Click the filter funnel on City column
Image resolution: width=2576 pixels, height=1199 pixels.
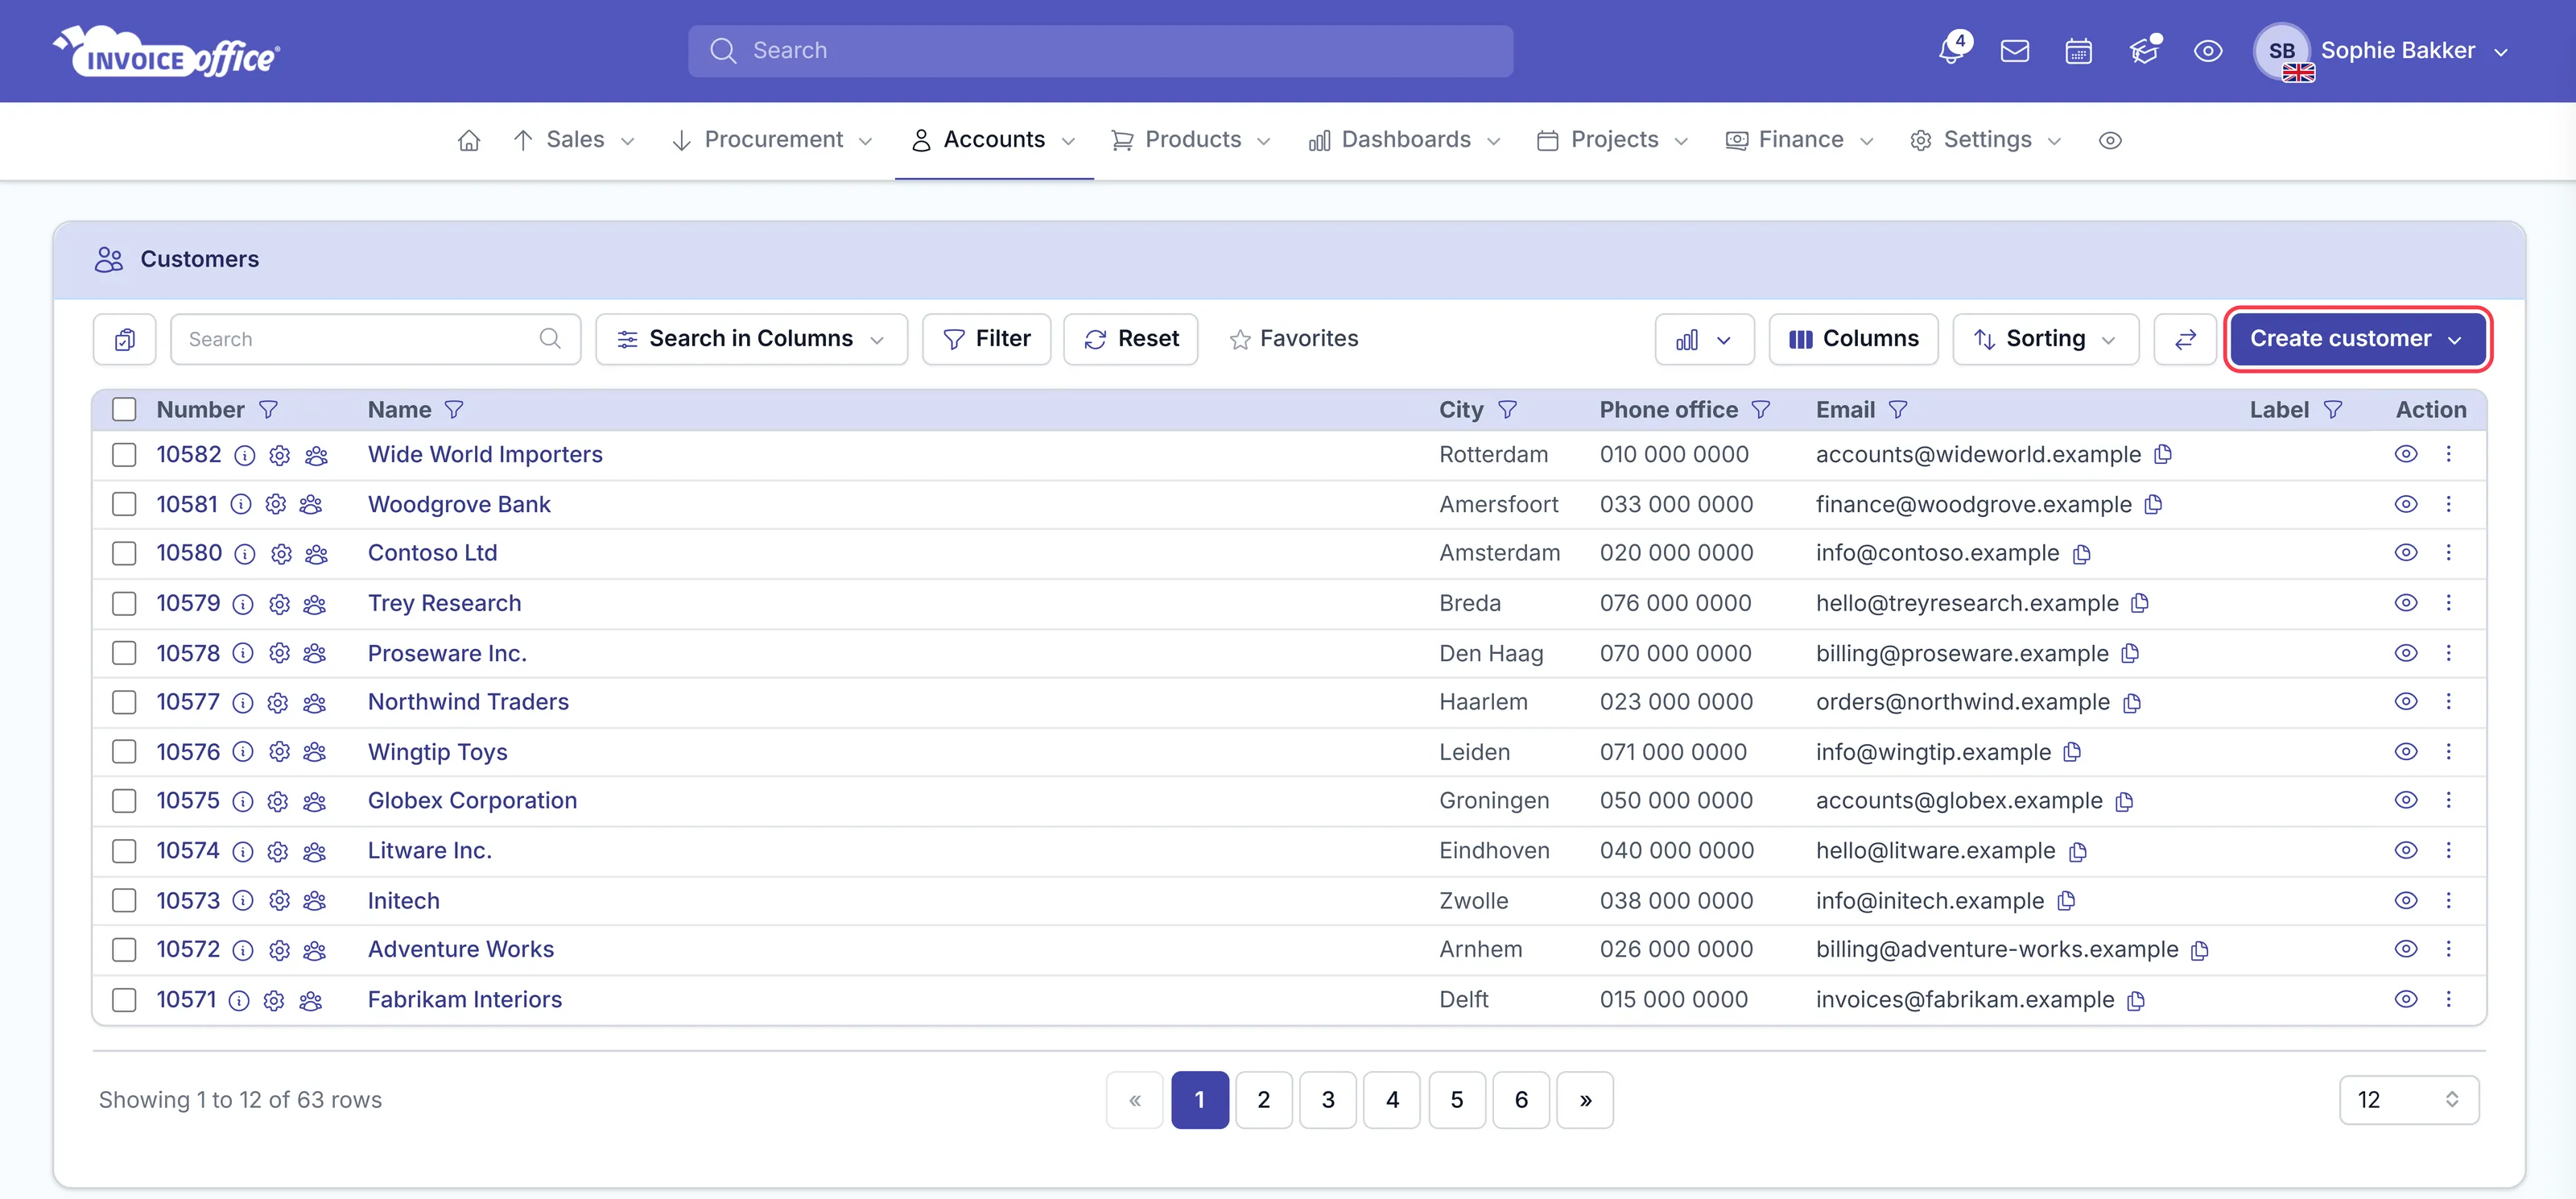pyautogui.click(x=1507, y=410)
